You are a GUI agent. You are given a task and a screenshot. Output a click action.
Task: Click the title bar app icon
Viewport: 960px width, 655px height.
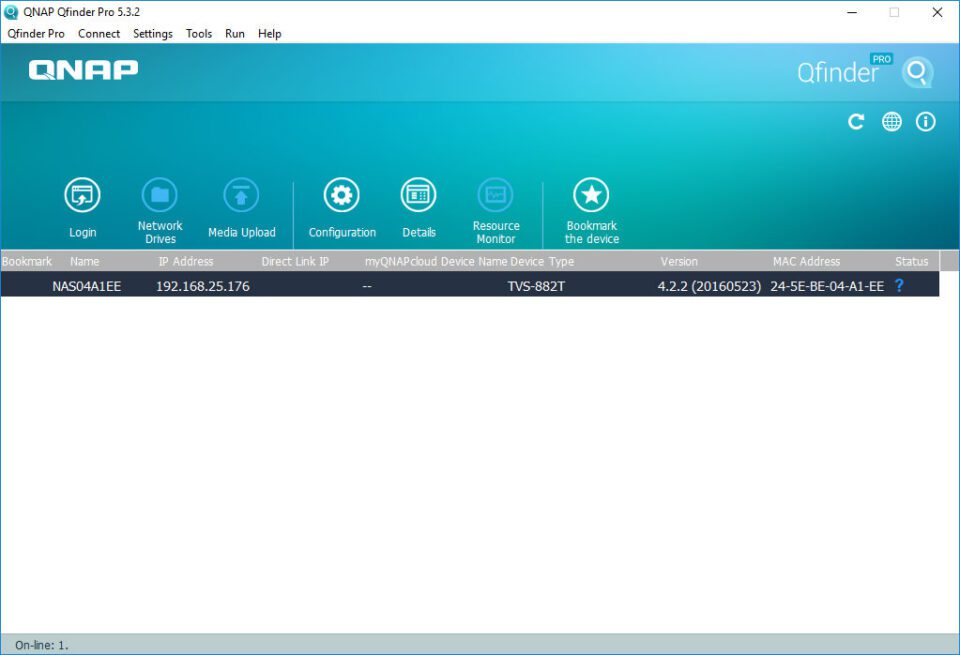[10, 12]
